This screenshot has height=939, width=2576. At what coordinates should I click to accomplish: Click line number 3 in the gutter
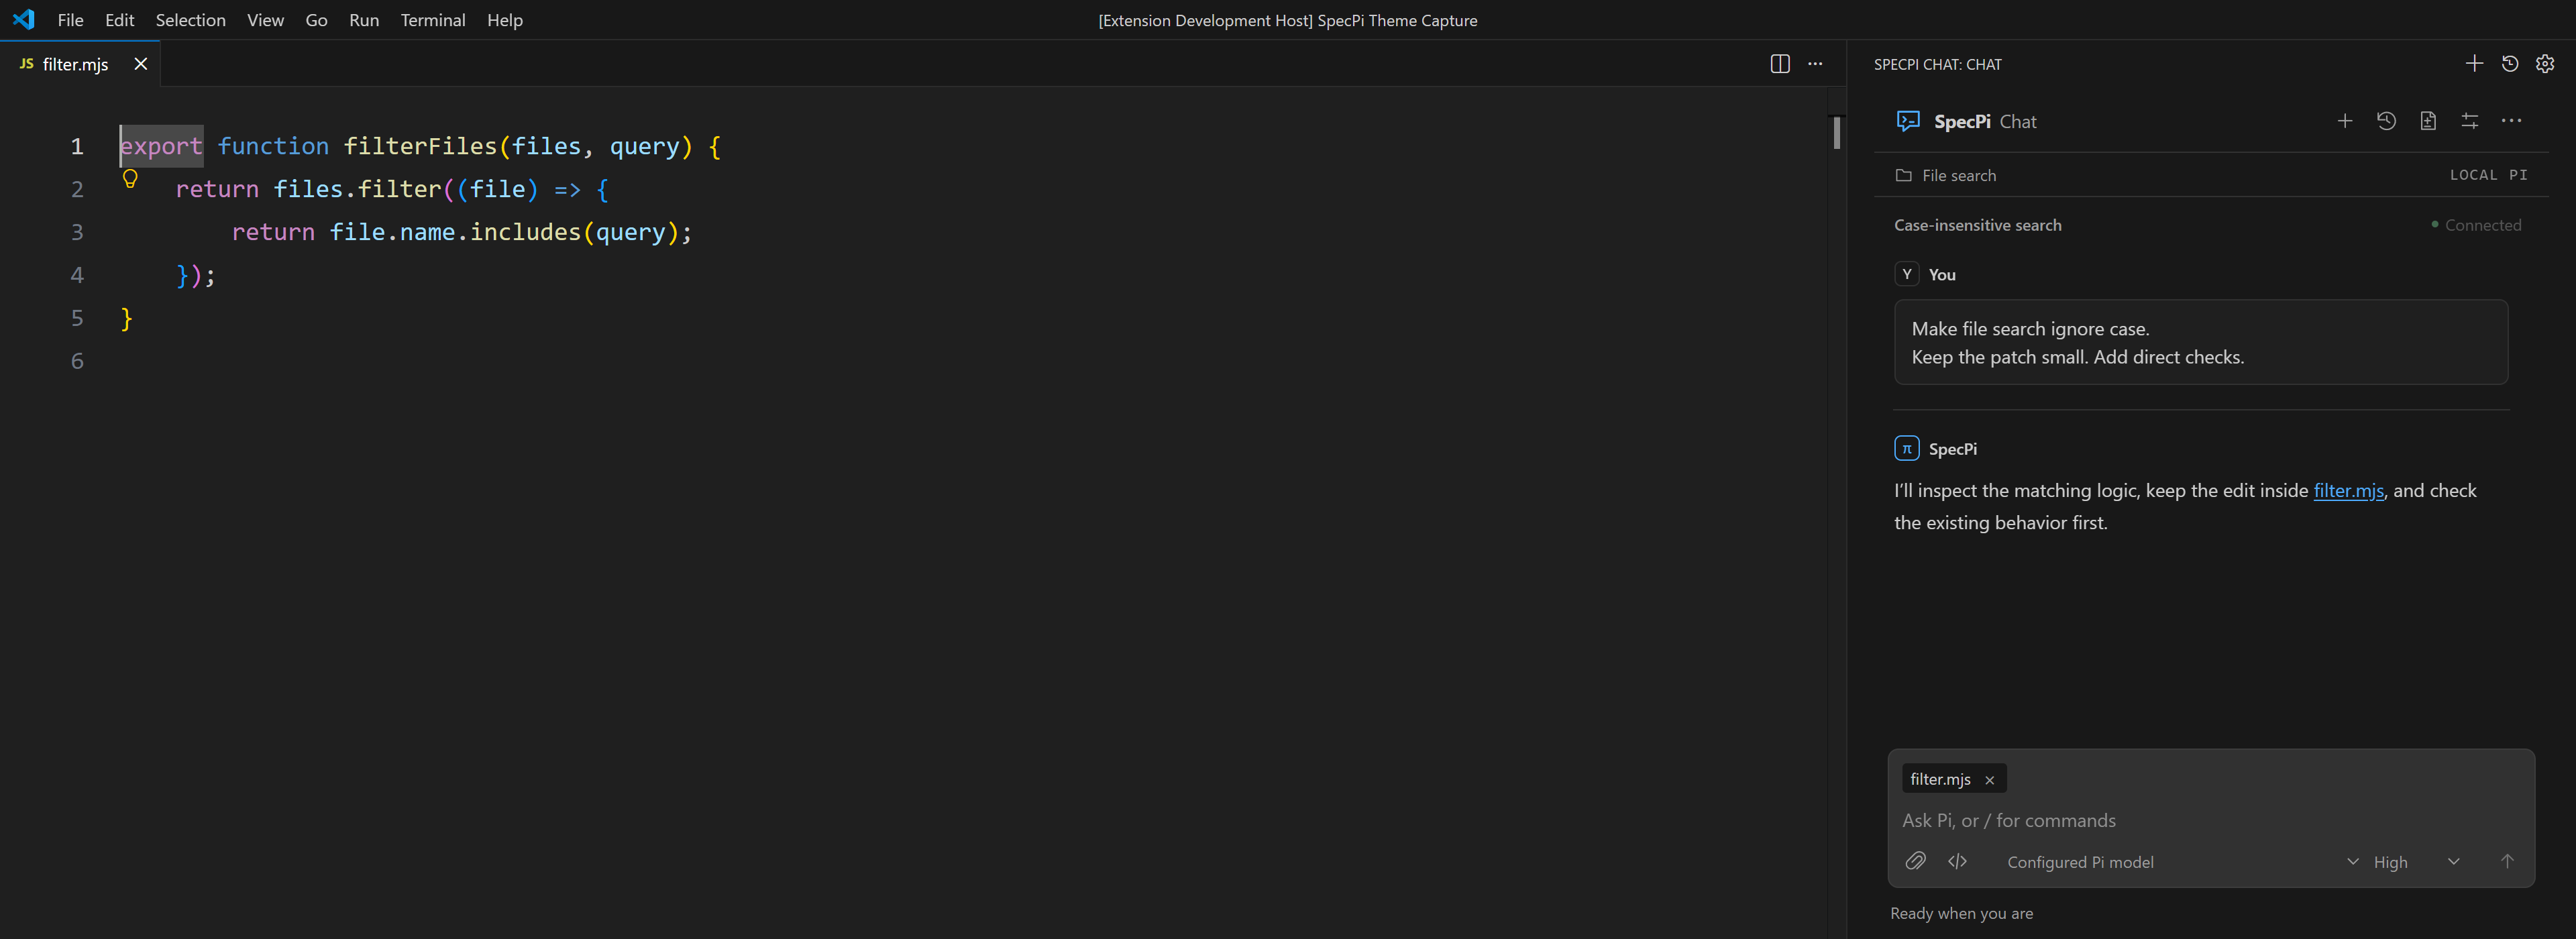tap(77, 232)
